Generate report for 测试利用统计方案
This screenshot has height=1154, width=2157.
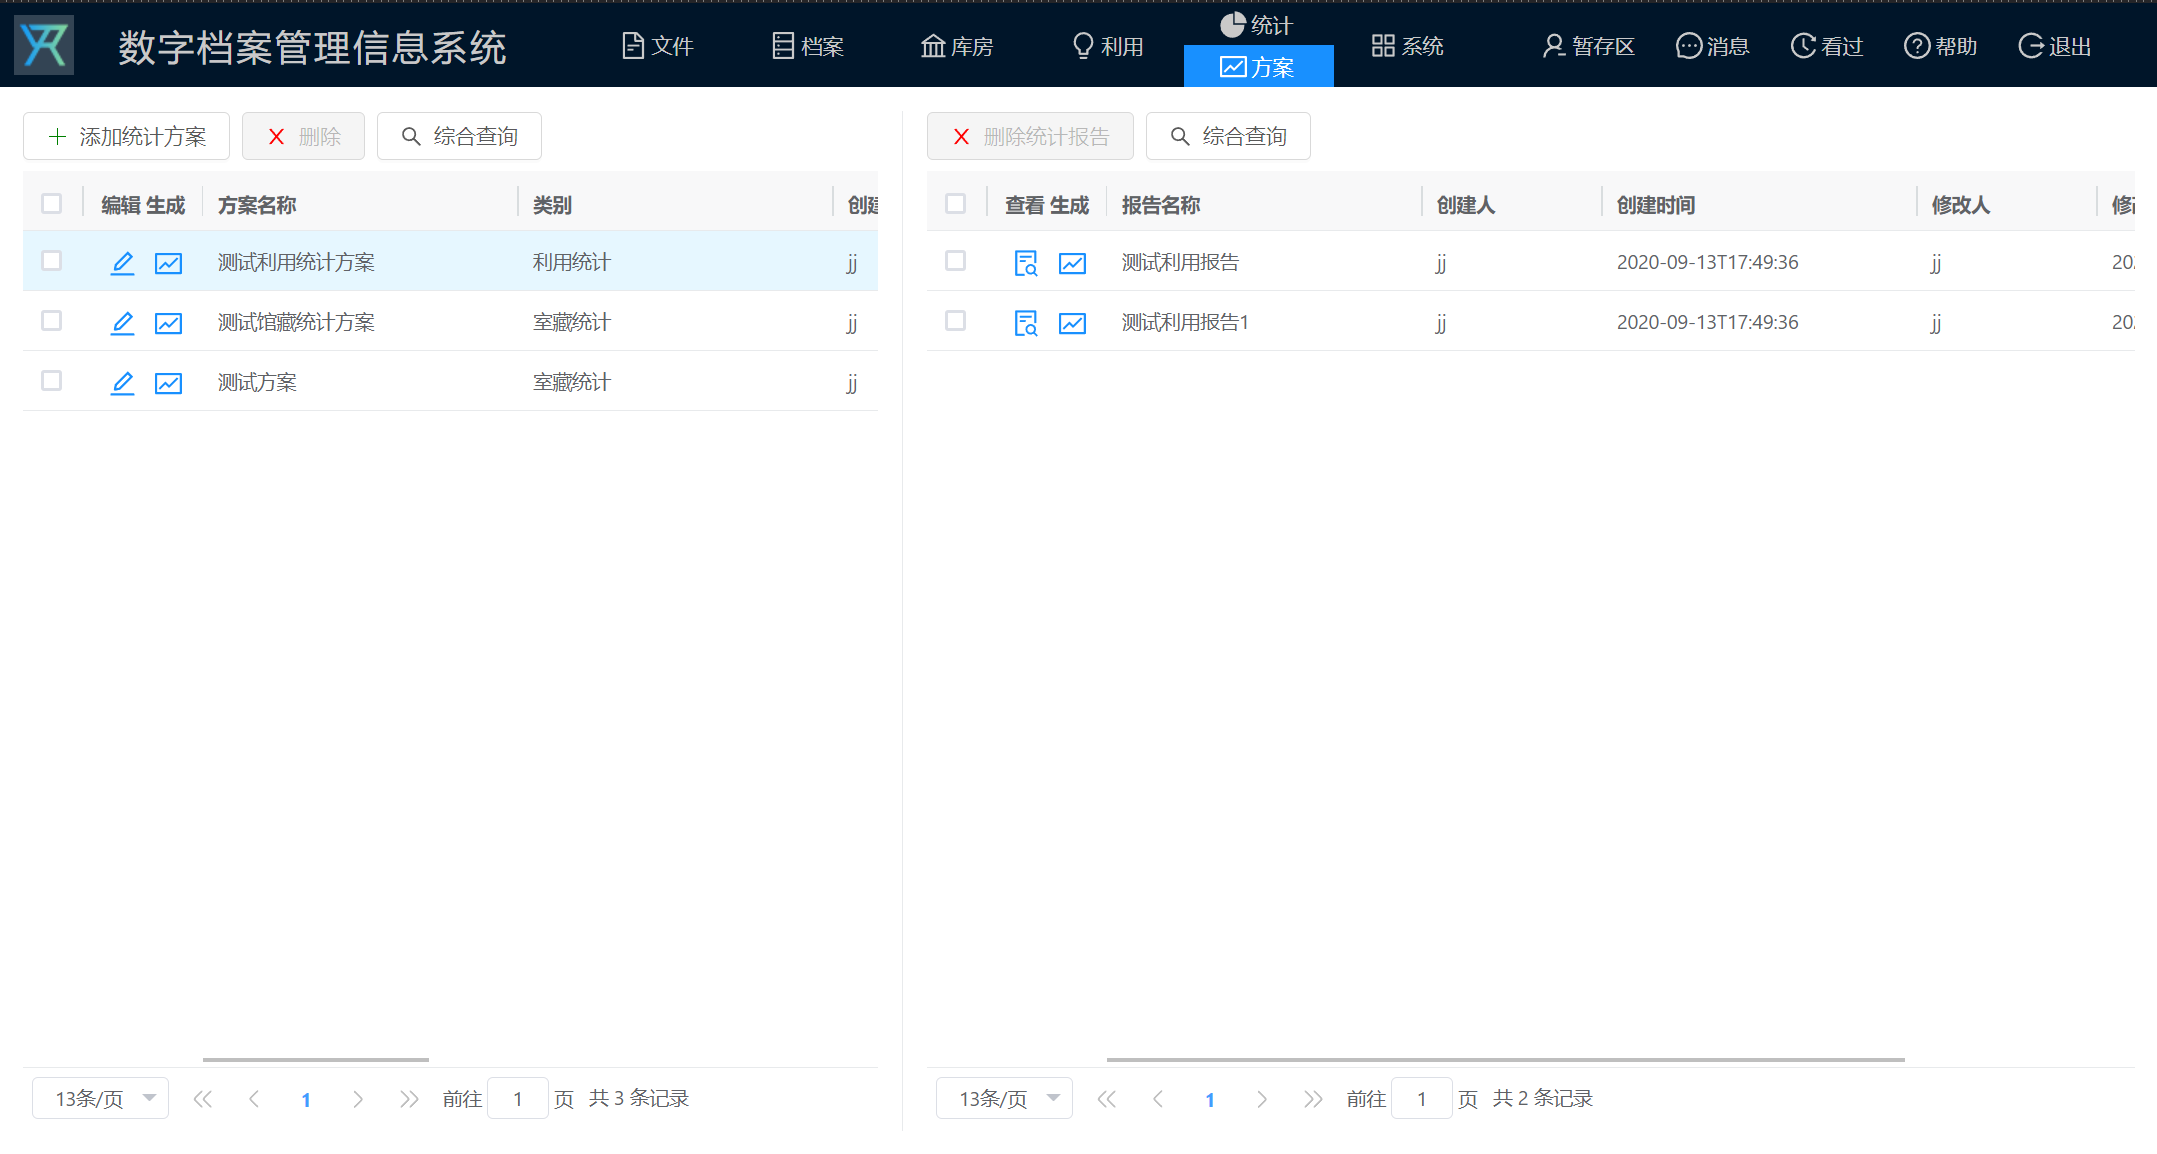tap(168, 263)
